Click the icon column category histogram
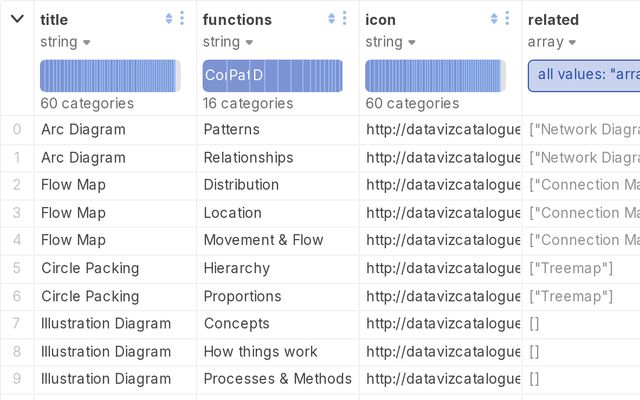This screenshot has height=400, width=640. click(435, 76)
